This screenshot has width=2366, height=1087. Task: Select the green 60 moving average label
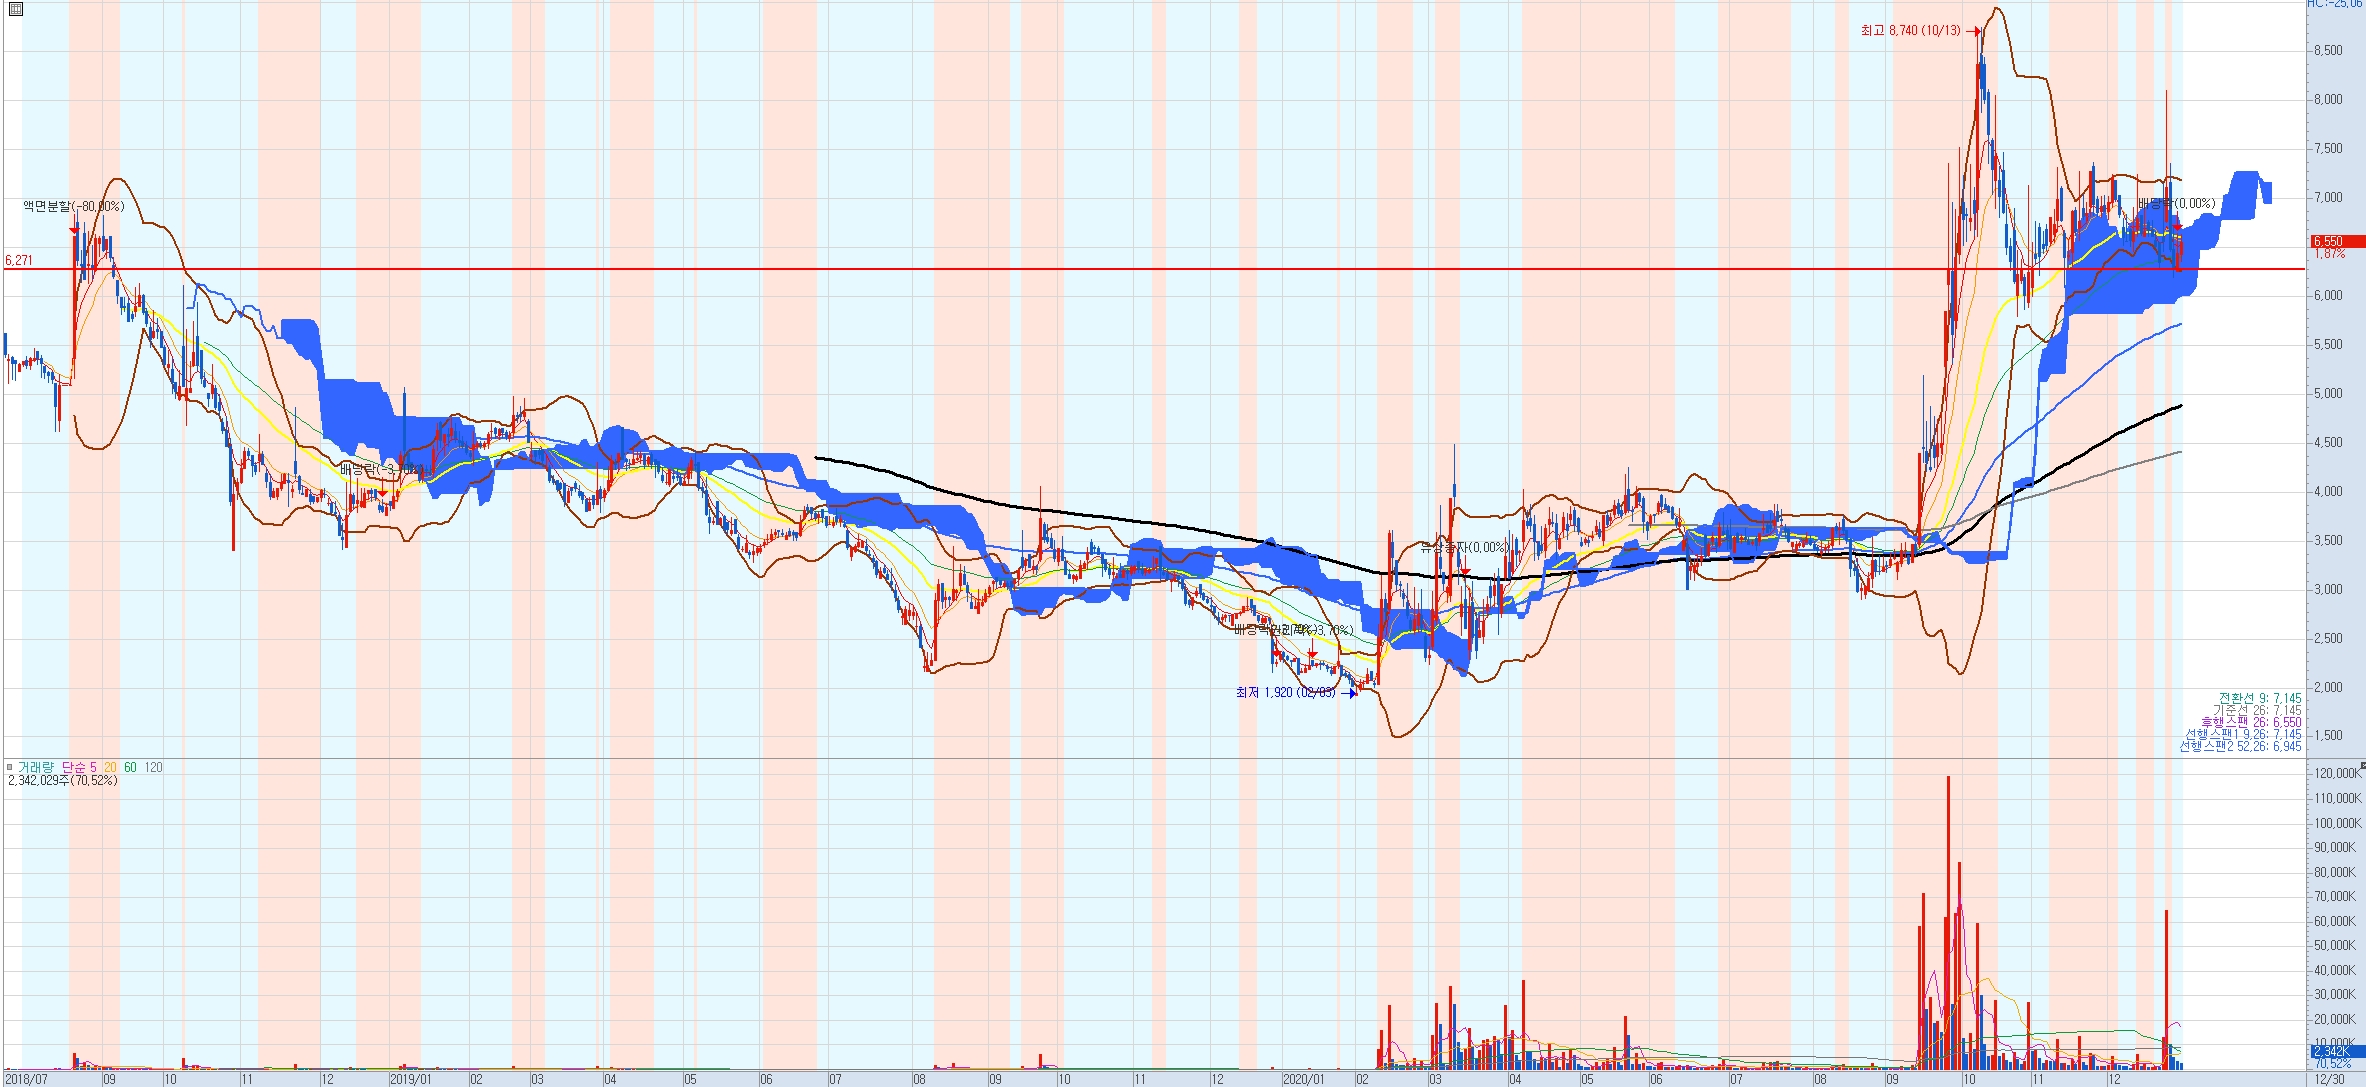click(x=130, y=767)
